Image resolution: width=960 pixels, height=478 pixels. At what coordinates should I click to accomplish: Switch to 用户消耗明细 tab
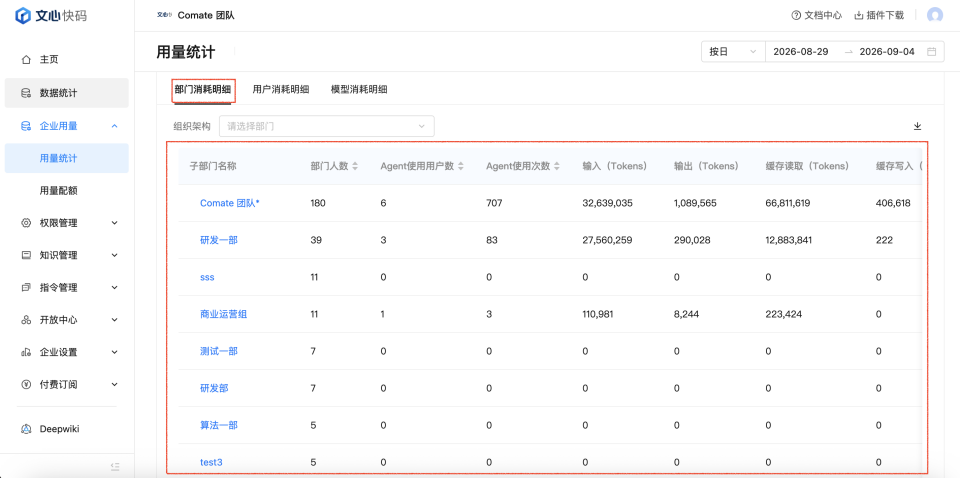pyautogui.click(x=281, y=89)
